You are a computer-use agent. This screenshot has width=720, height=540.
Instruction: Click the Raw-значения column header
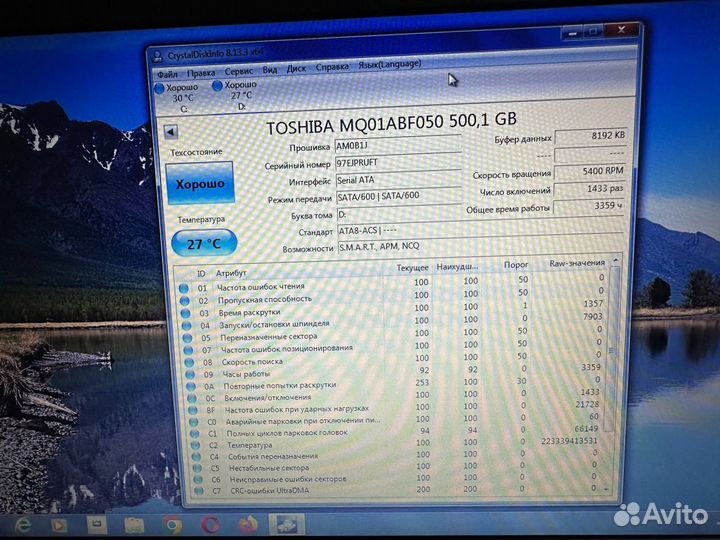pyautogui.click(x=577, y=263)
